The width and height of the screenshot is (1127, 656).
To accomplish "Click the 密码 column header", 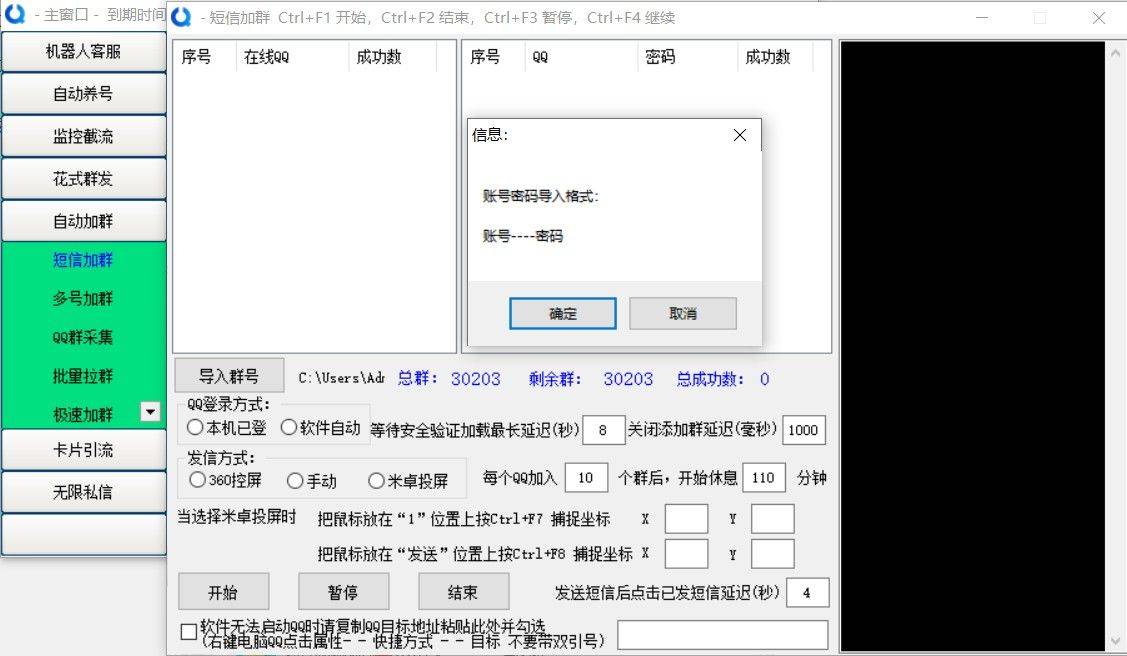I will point(687,57).
